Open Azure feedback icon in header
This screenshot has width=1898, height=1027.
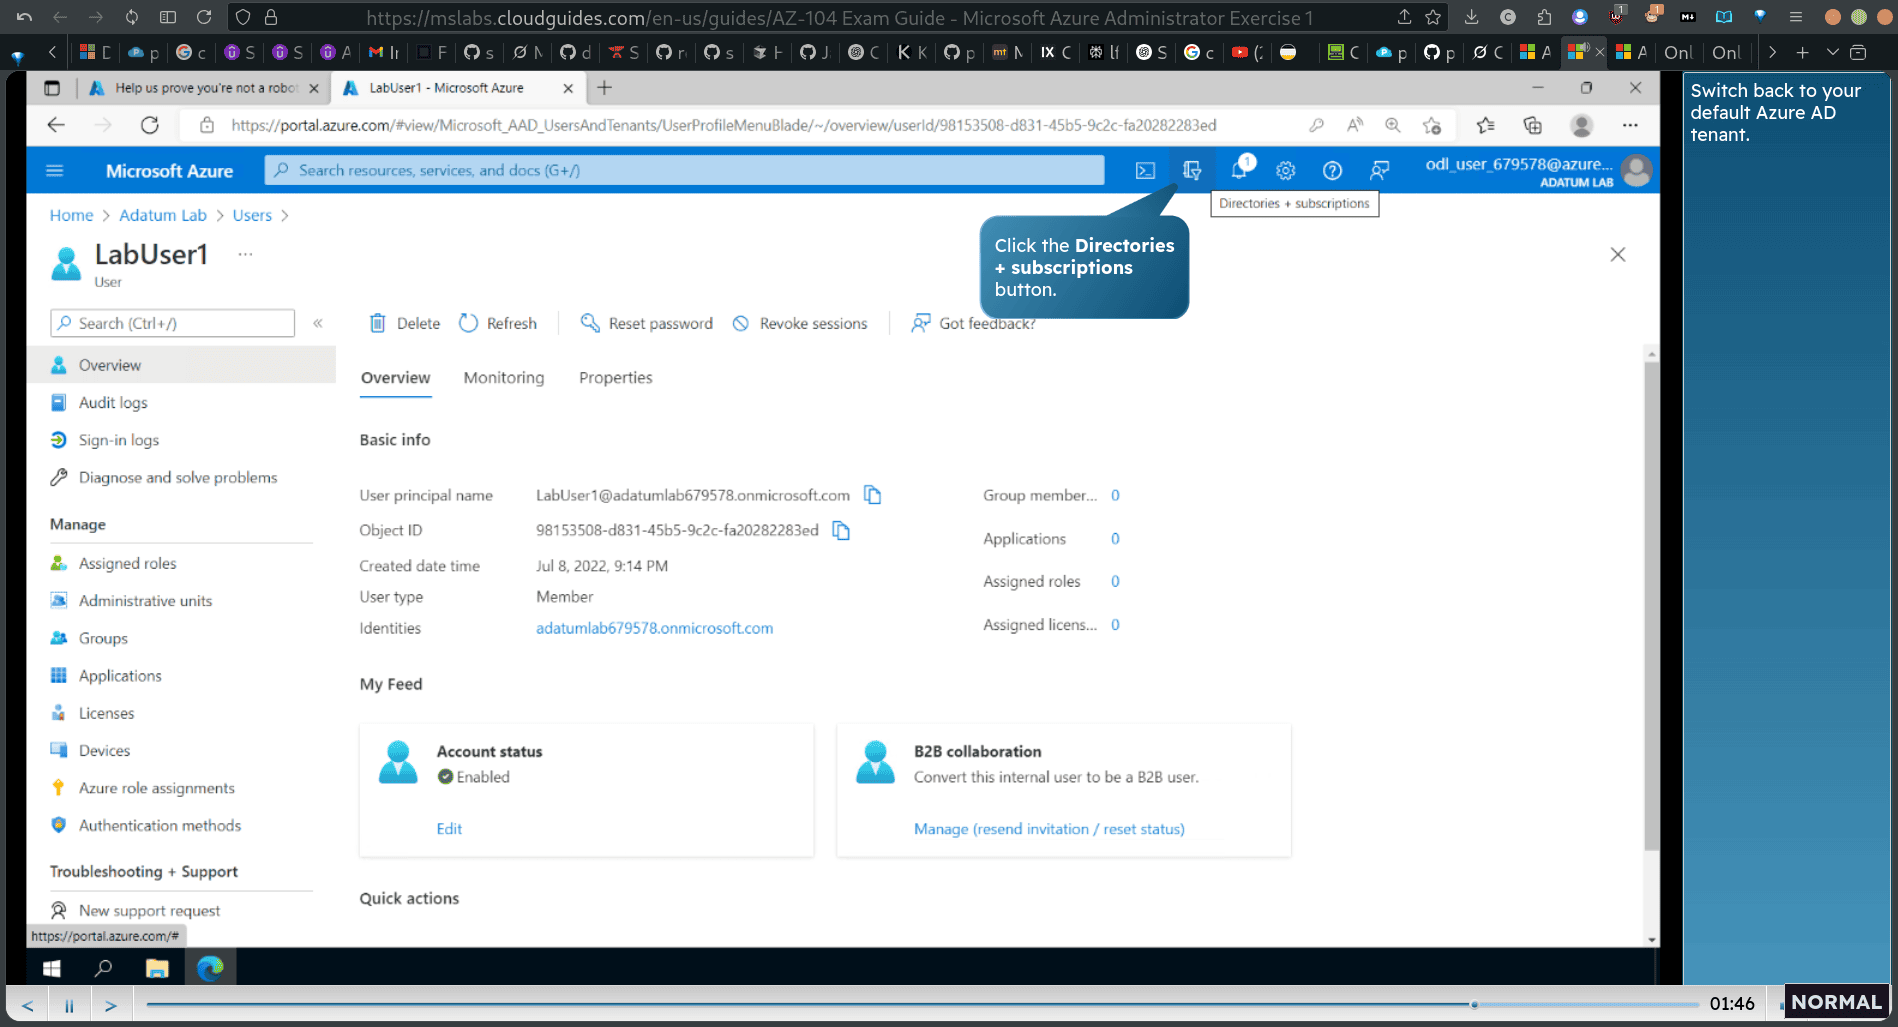tap(1379, 171)
